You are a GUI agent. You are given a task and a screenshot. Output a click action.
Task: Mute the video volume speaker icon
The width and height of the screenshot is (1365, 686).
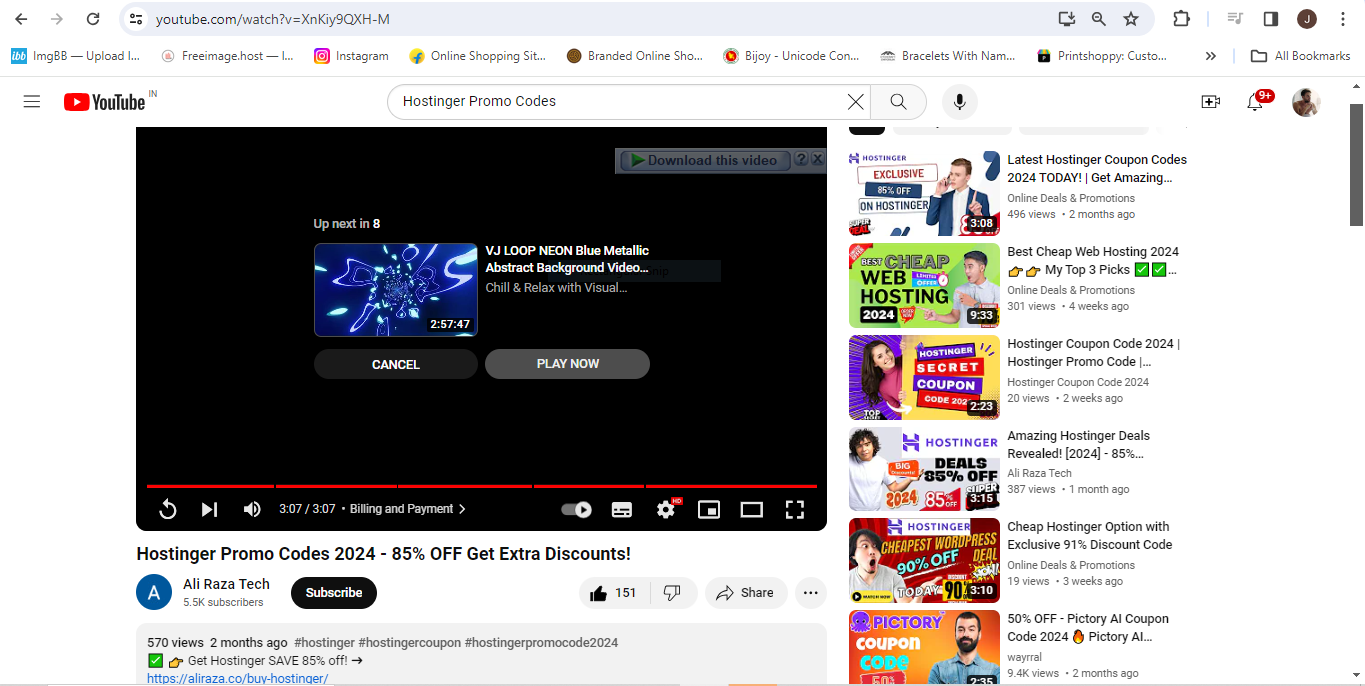coord(252,510)
